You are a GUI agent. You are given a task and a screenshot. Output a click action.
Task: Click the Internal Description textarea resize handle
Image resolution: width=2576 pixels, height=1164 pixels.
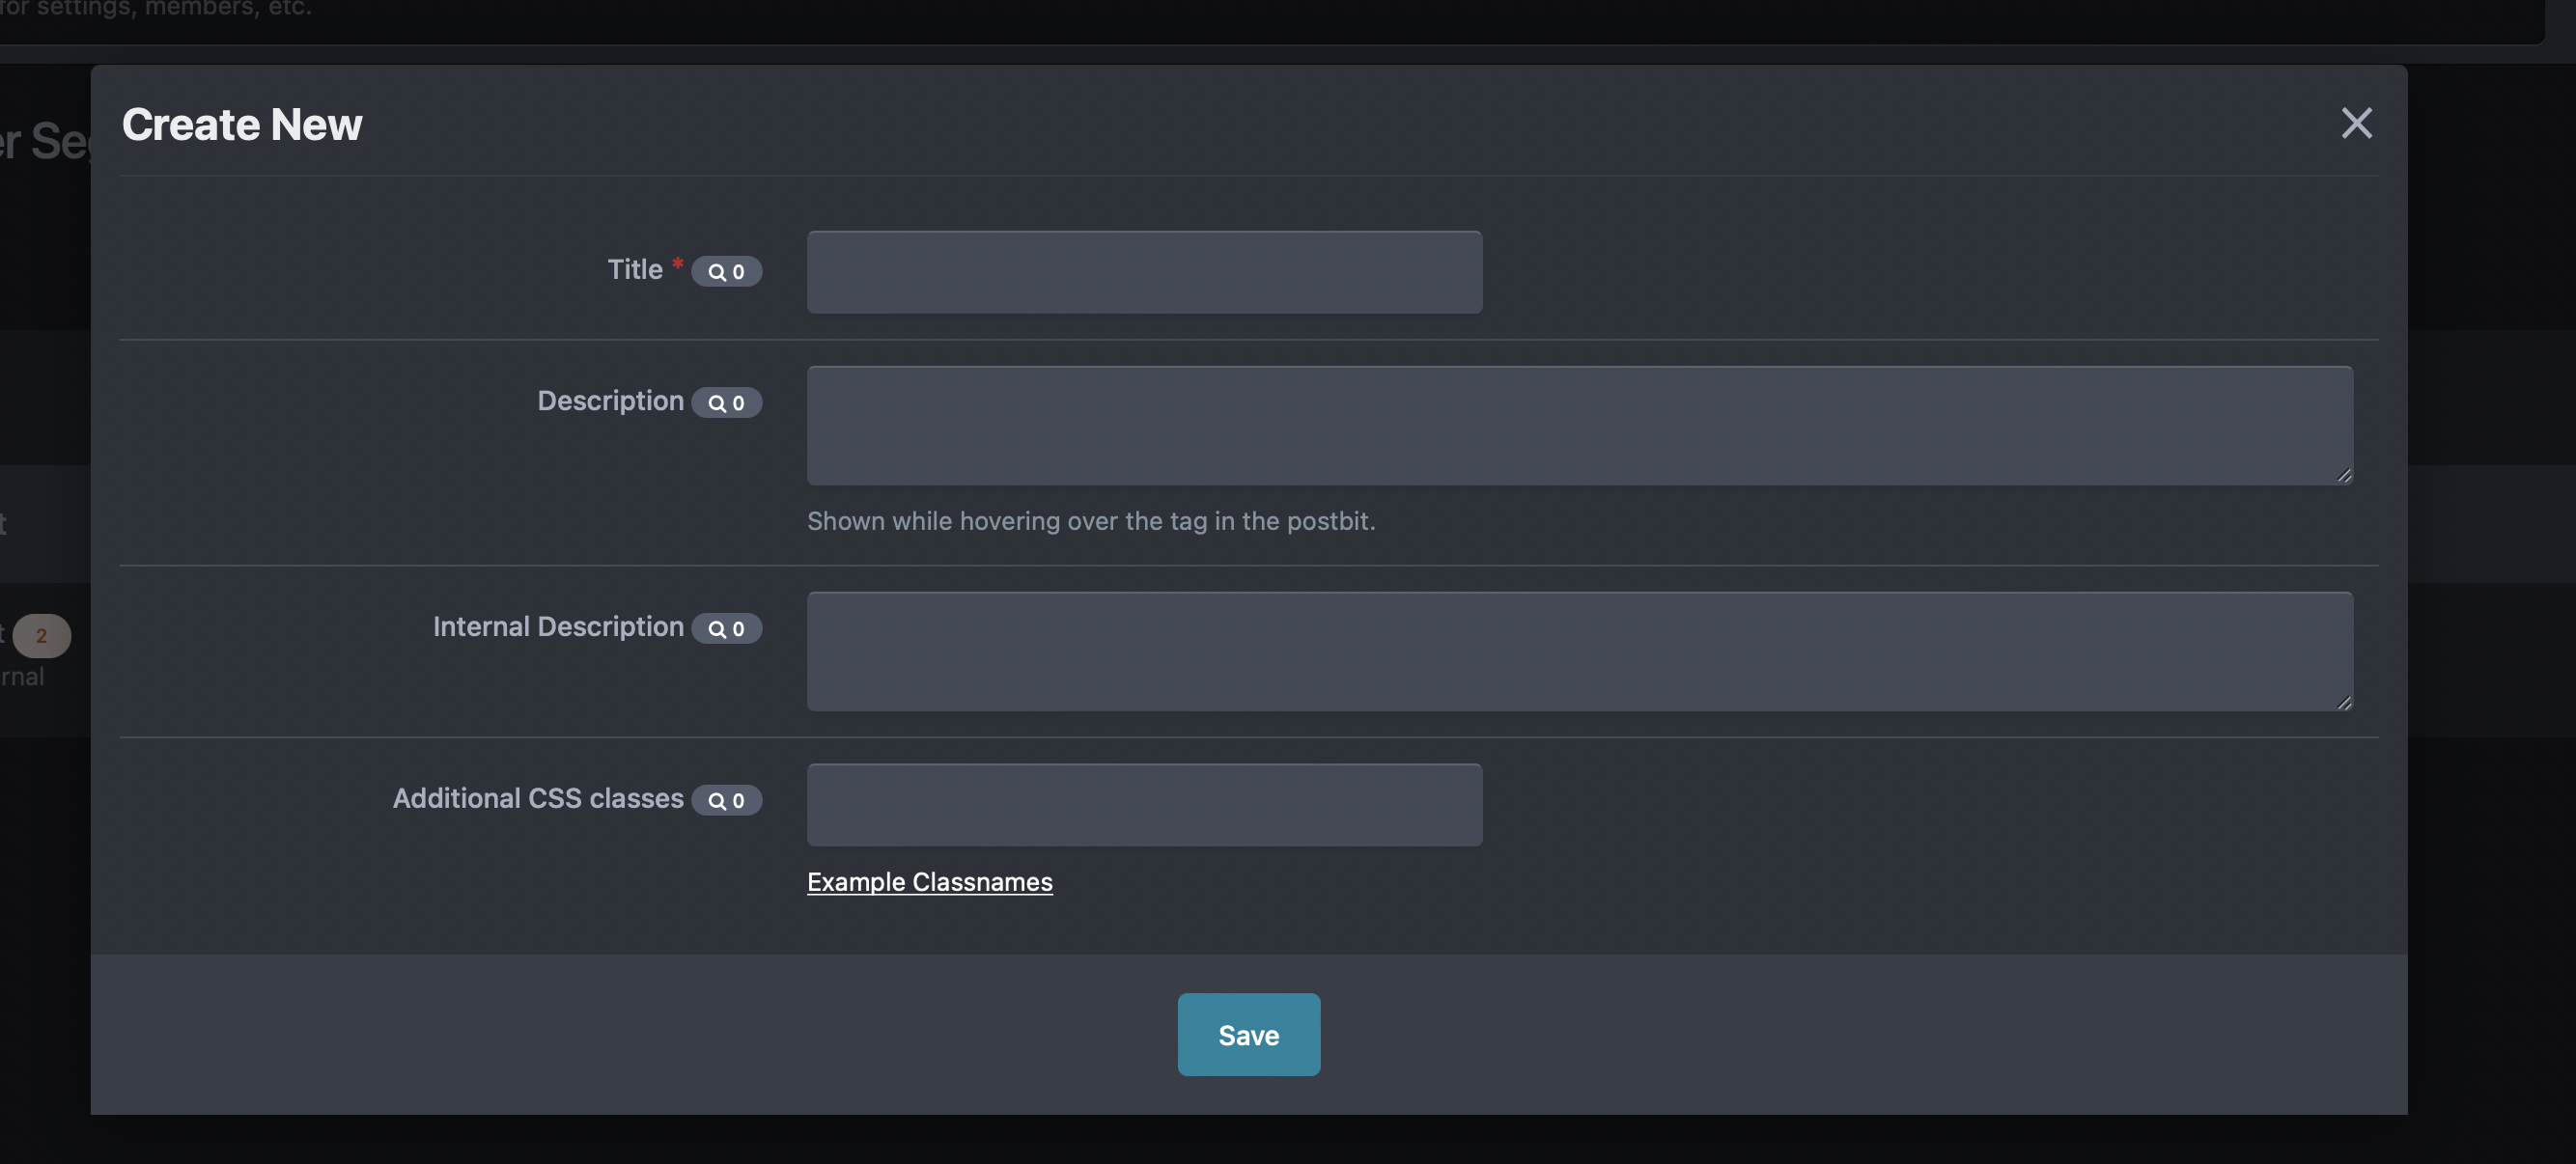2344,702
